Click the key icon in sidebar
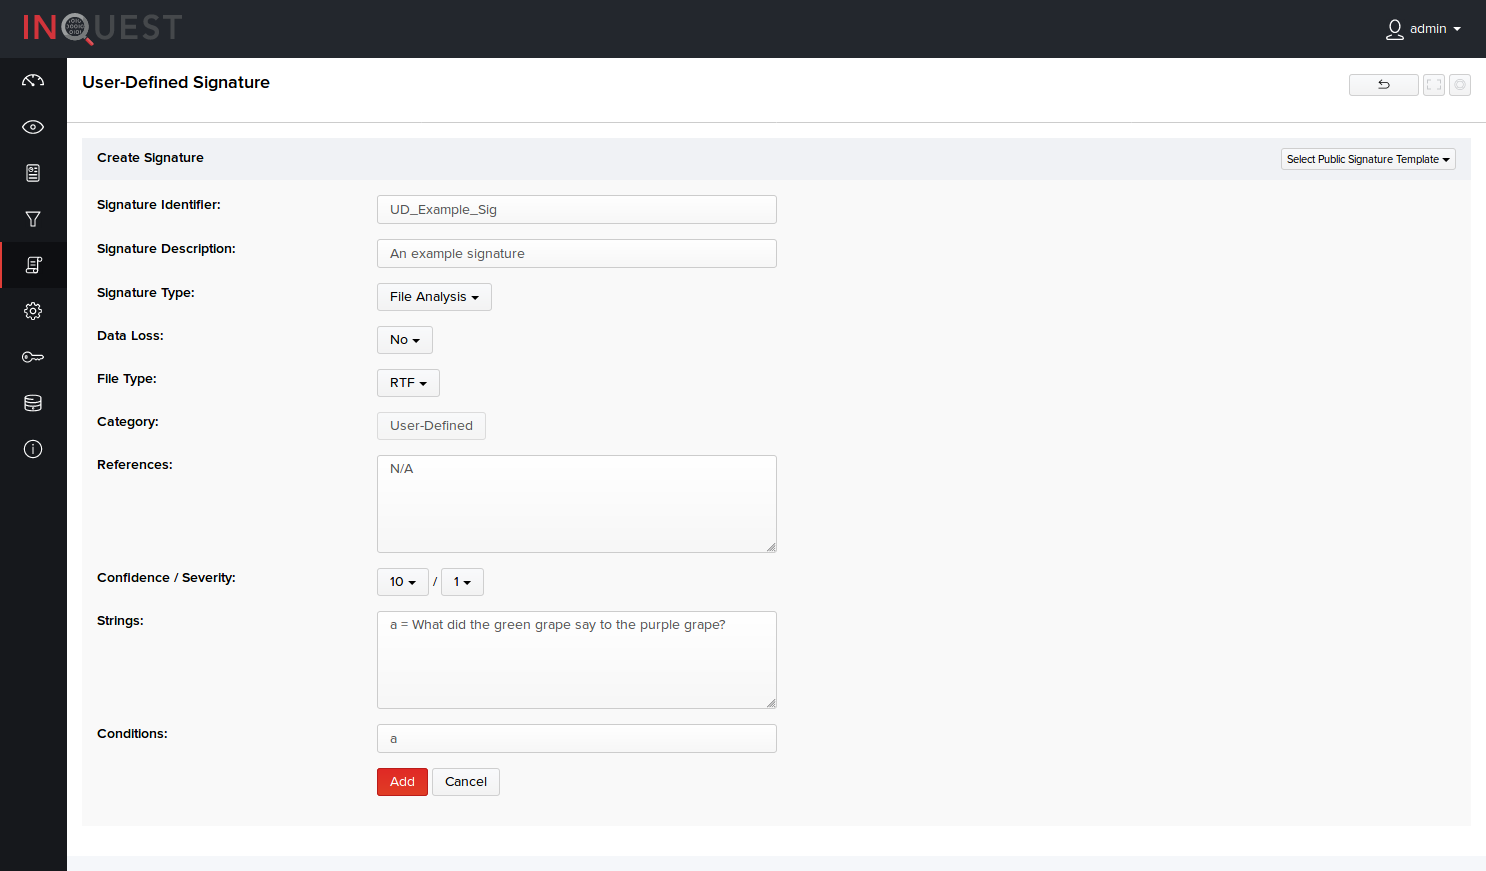1486x871 pixels. tap(33, 357)
